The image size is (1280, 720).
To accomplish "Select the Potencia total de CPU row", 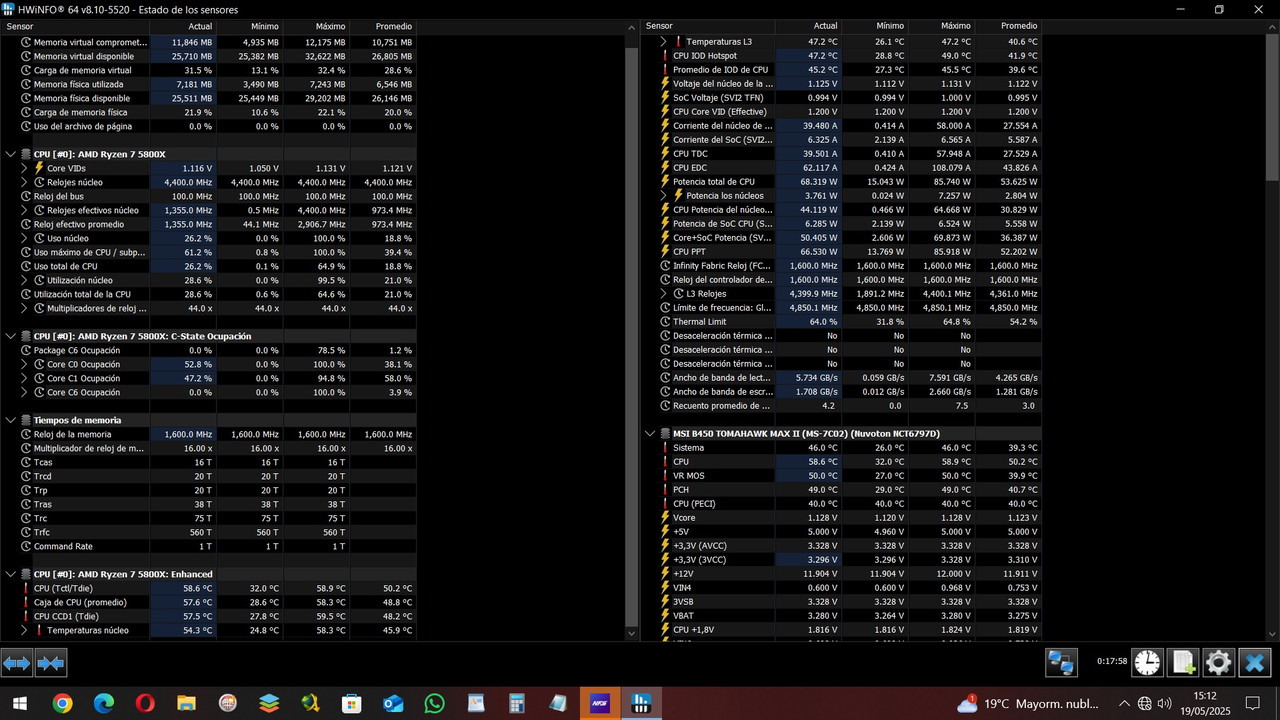I will coord(841,182).
